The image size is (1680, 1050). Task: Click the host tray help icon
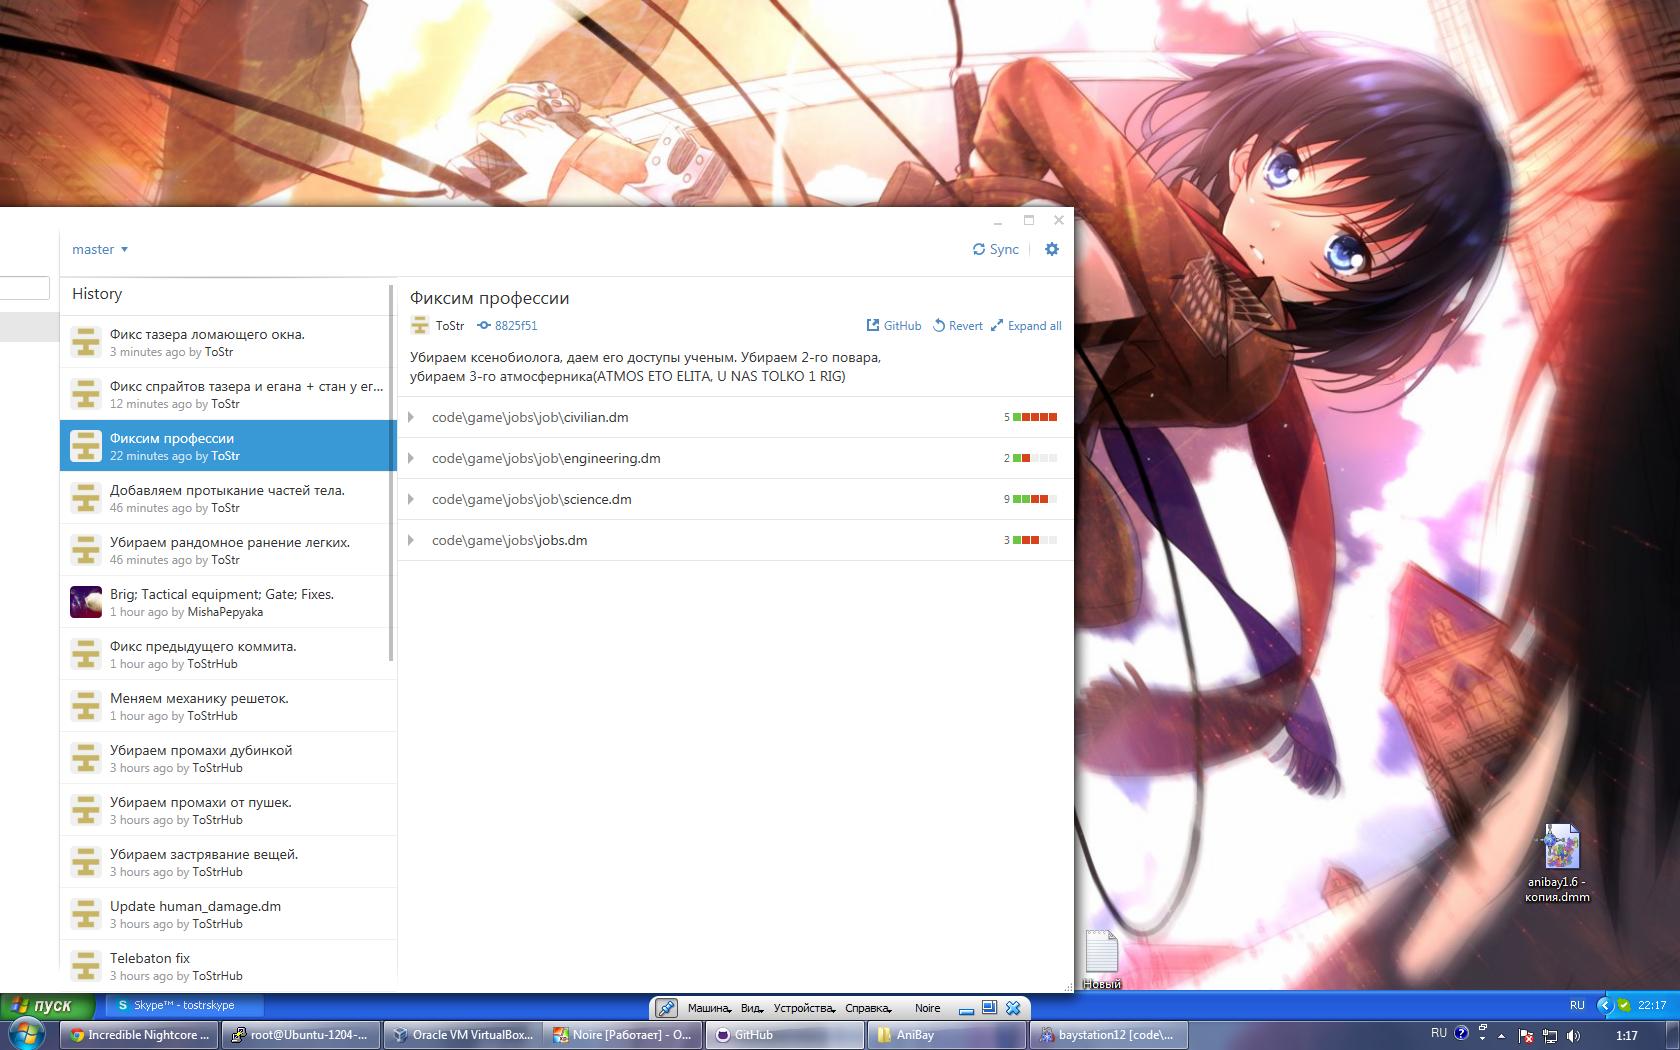[1461, 1033]
